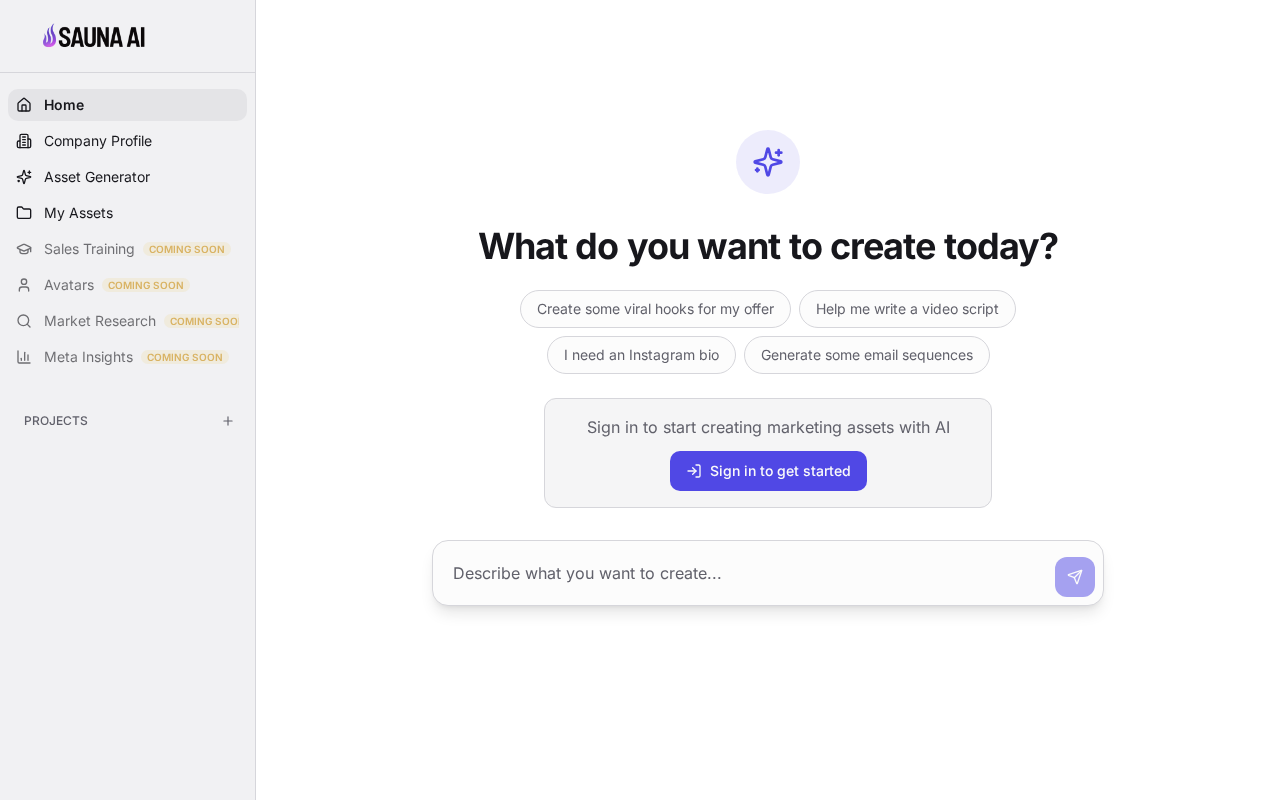Viewport: 1280px width, 800px height.
Task: Click the large sparkle icon above heading
Action: (x=768, y=162)
